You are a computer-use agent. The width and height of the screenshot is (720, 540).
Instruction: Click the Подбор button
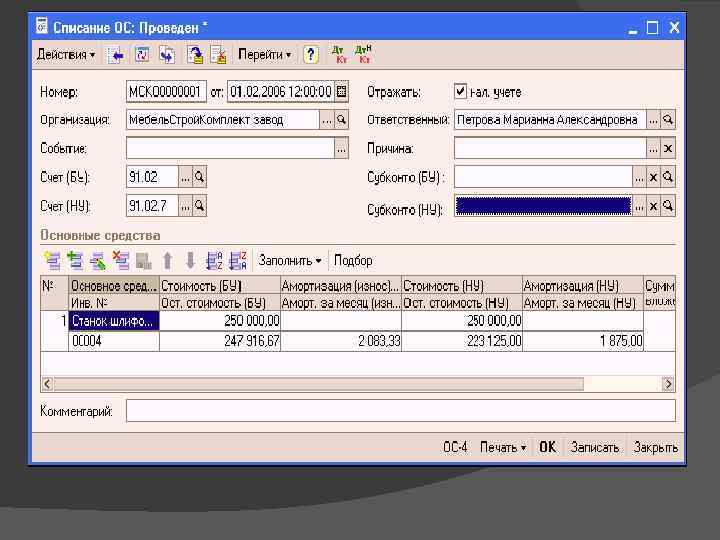353,261
